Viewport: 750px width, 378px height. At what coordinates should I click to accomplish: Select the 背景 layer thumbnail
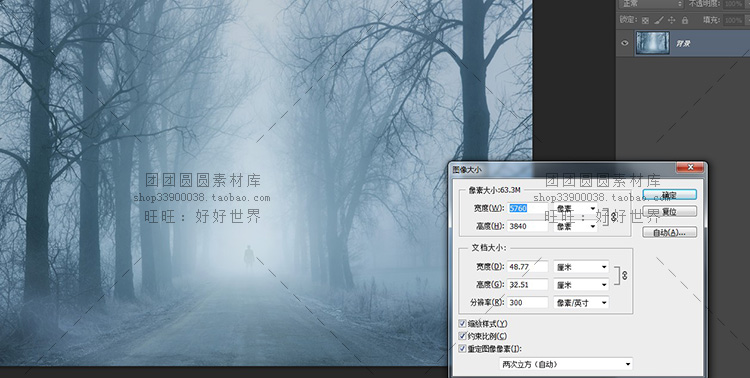[652, 43]
